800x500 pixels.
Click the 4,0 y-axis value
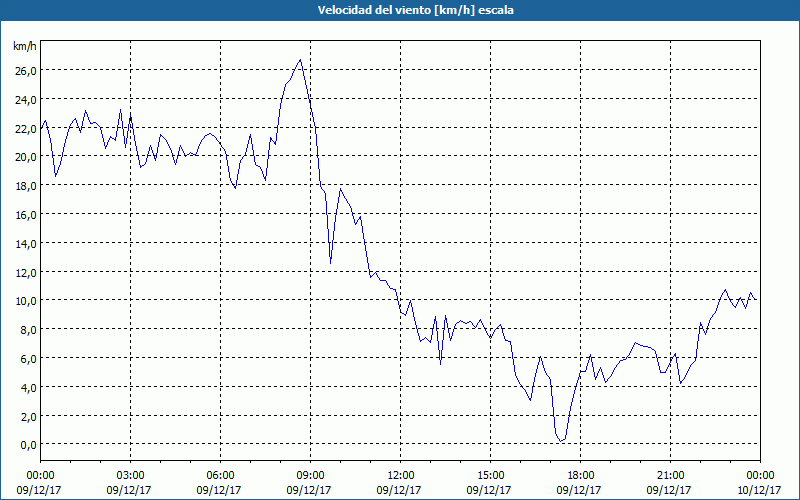28,388
